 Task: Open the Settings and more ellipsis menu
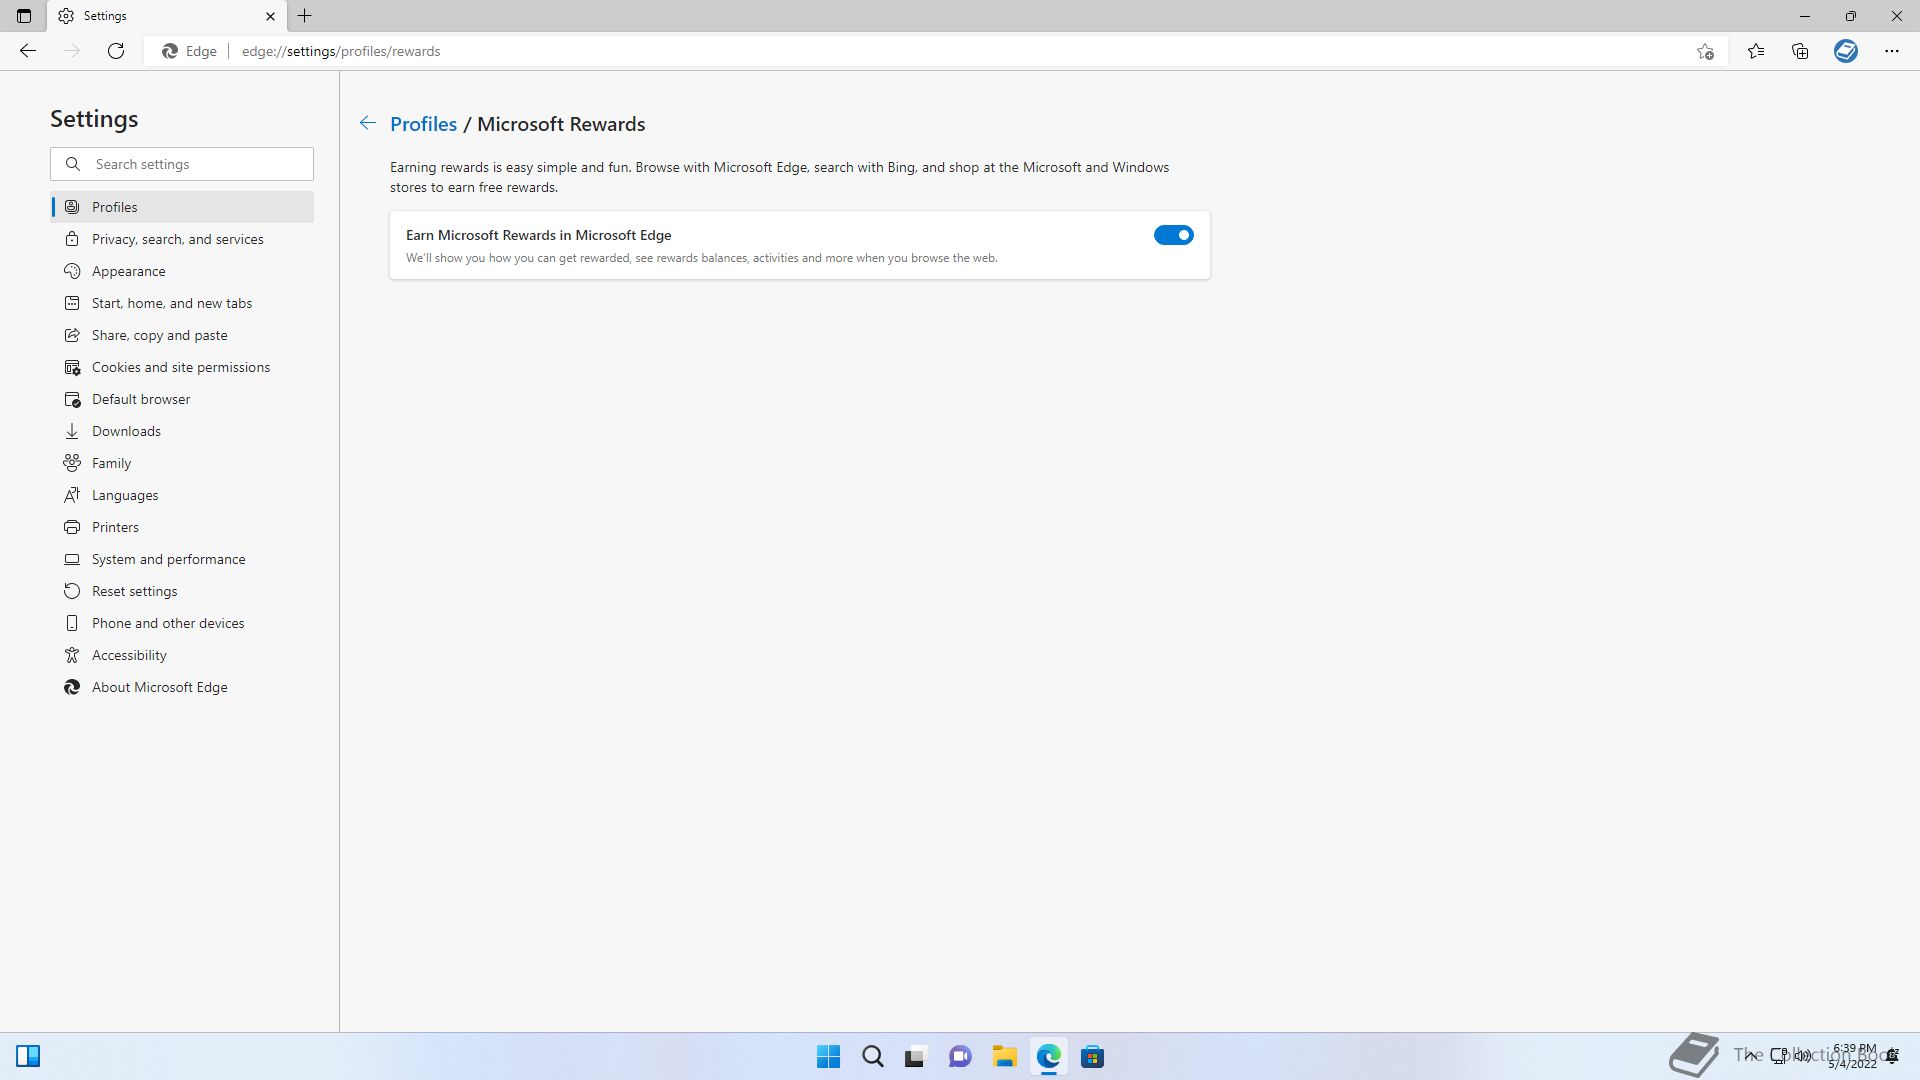click(1892, 51)
